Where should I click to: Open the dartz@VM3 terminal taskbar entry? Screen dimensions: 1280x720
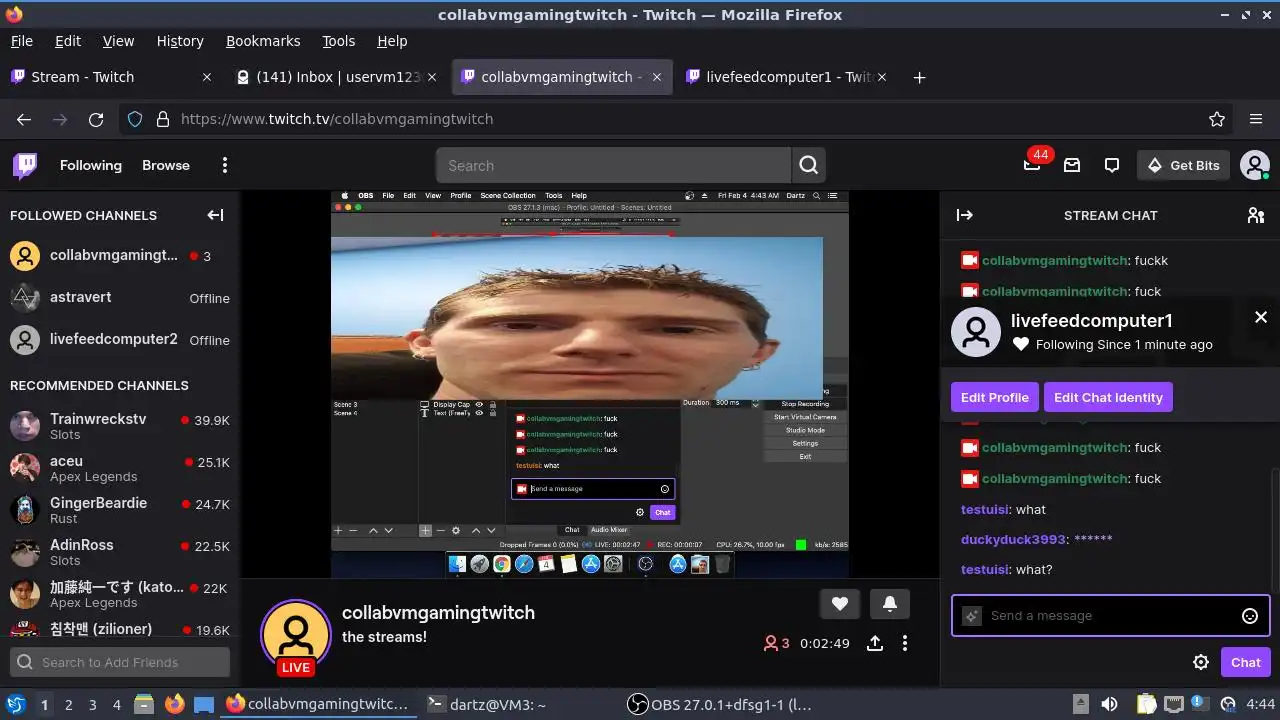tap(487, 704)
